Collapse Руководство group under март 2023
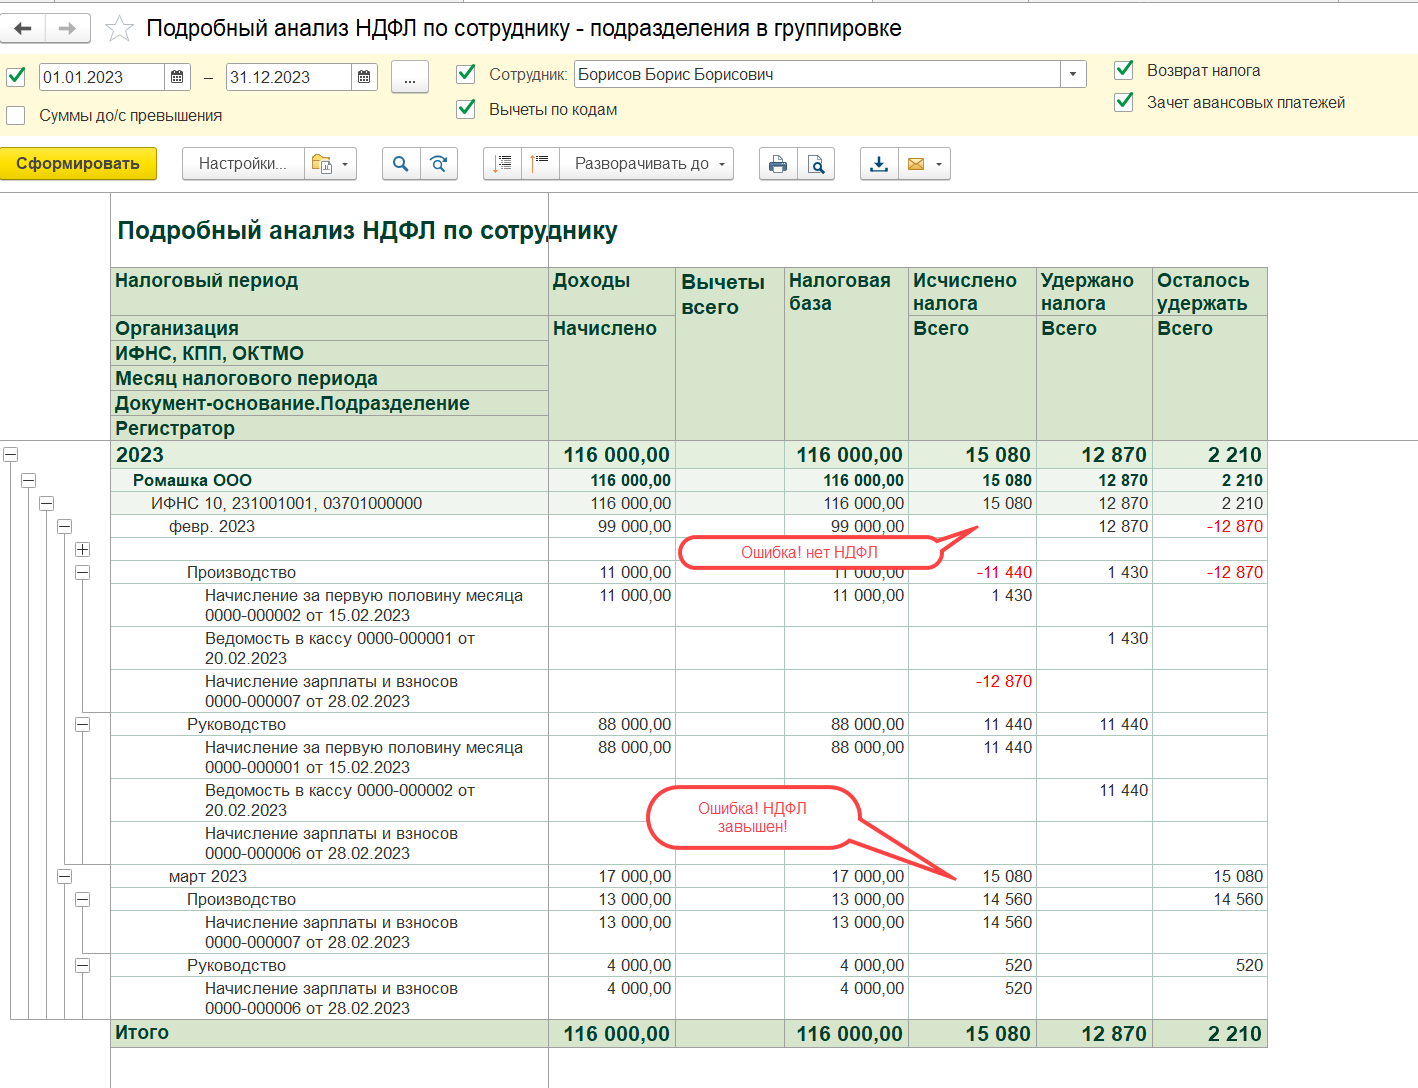This screenshot has width=1418, height=1088. tap(83, 966)
